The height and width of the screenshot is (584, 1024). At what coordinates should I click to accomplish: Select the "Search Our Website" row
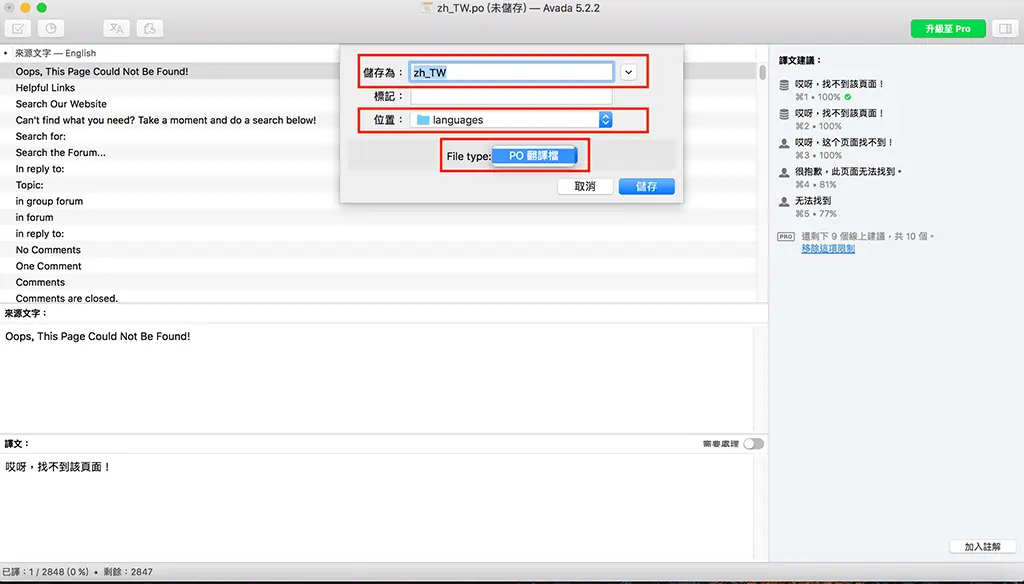click(379, 104)
